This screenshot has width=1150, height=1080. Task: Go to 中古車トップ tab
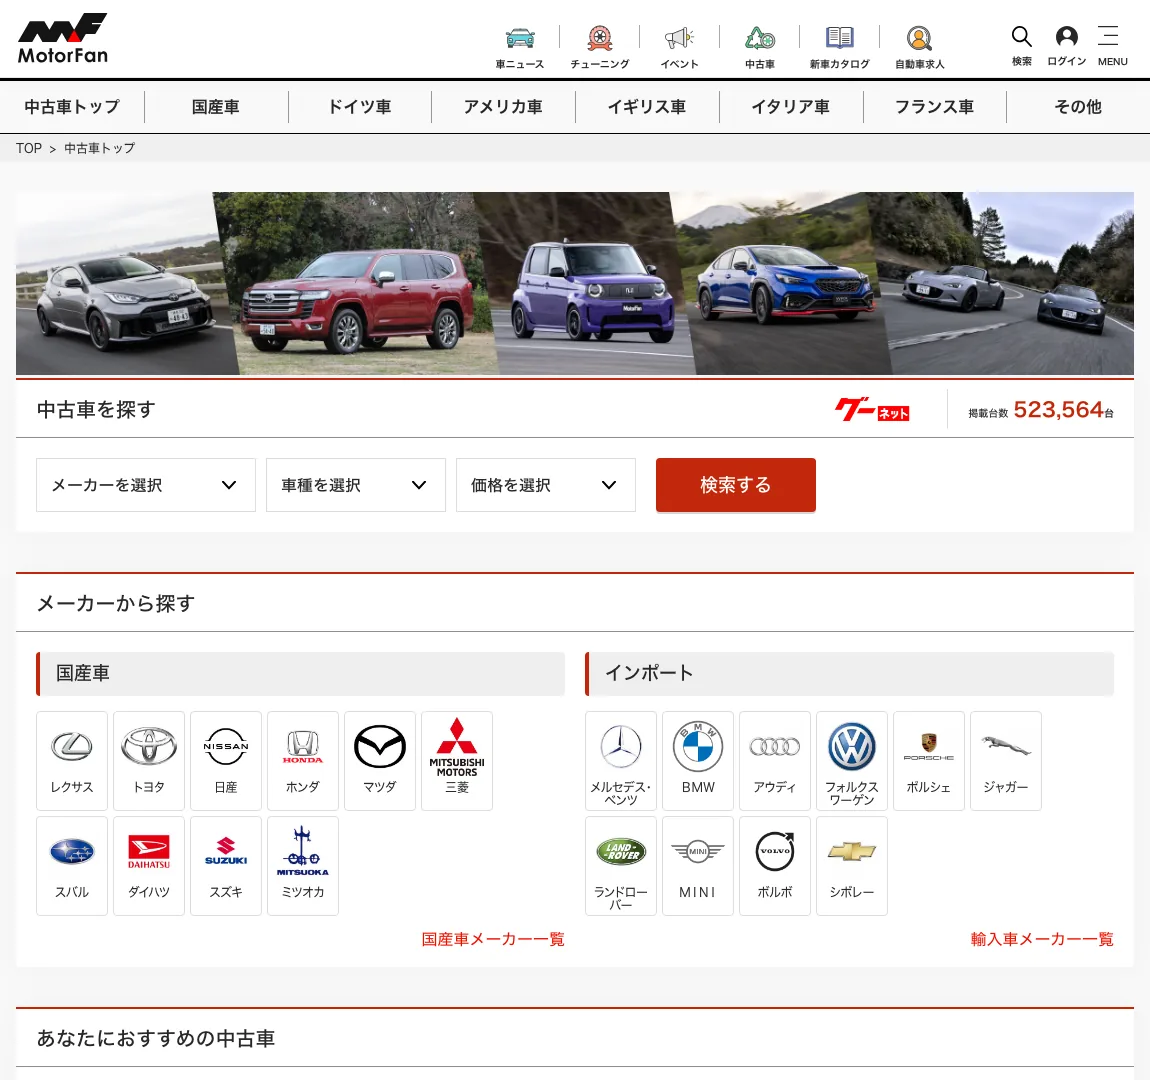click(72, 107)
